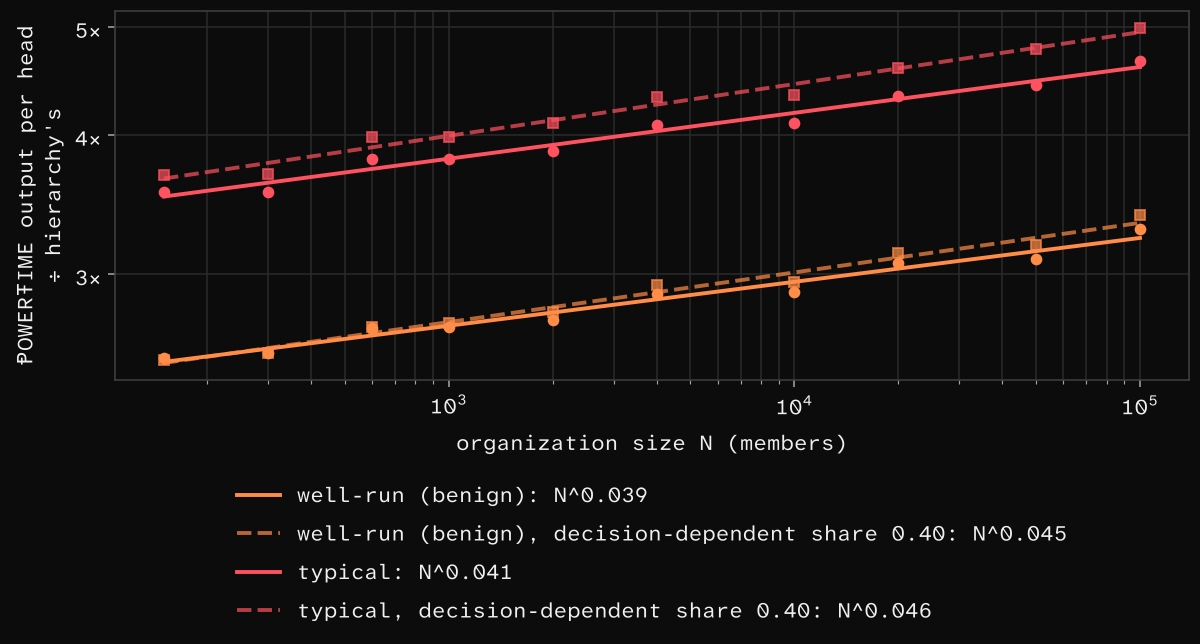Click the y-axis tick label '3×'
This screenshot has height=644, width=1200.
click(89, 277)
